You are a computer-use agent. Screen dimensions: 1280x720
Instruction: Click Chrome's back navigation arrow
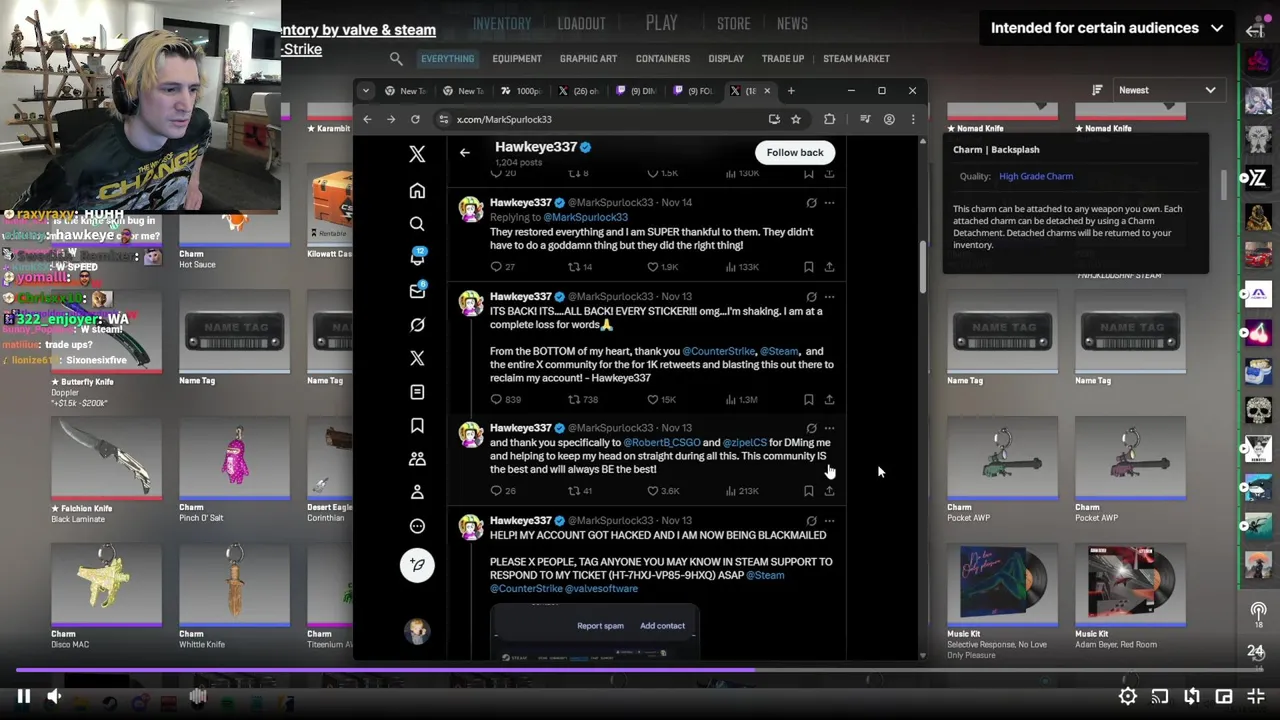367,119
